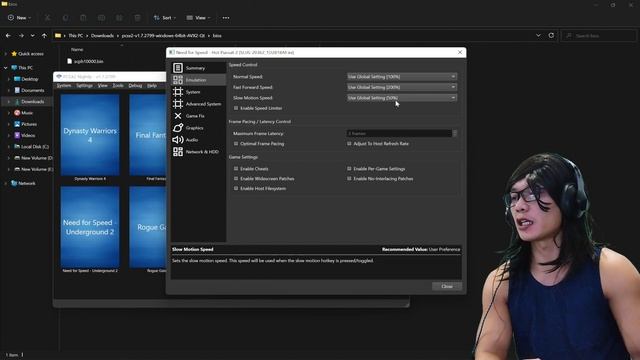This screenshot has width=640, height=360.
Task: Select the Dynasty Warriors 4 game cover
Action: [x=90, y=135]
